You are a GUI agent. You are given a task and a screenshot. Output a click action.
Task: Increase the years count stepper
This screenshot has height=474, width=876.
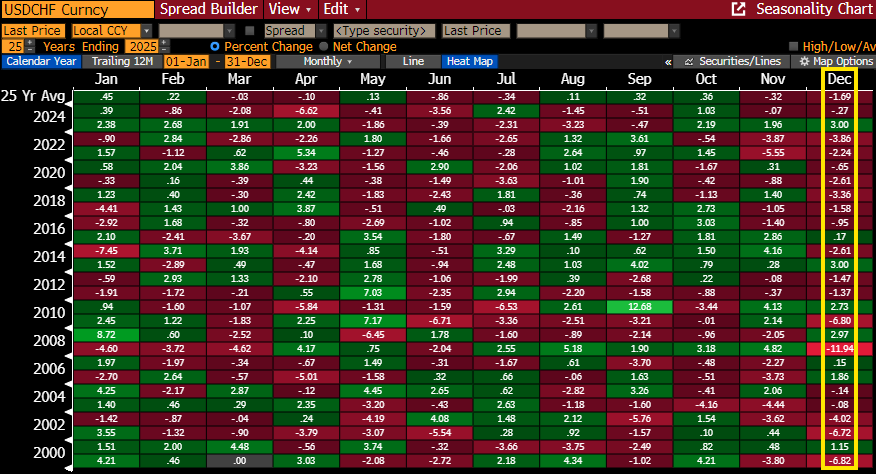30,43
